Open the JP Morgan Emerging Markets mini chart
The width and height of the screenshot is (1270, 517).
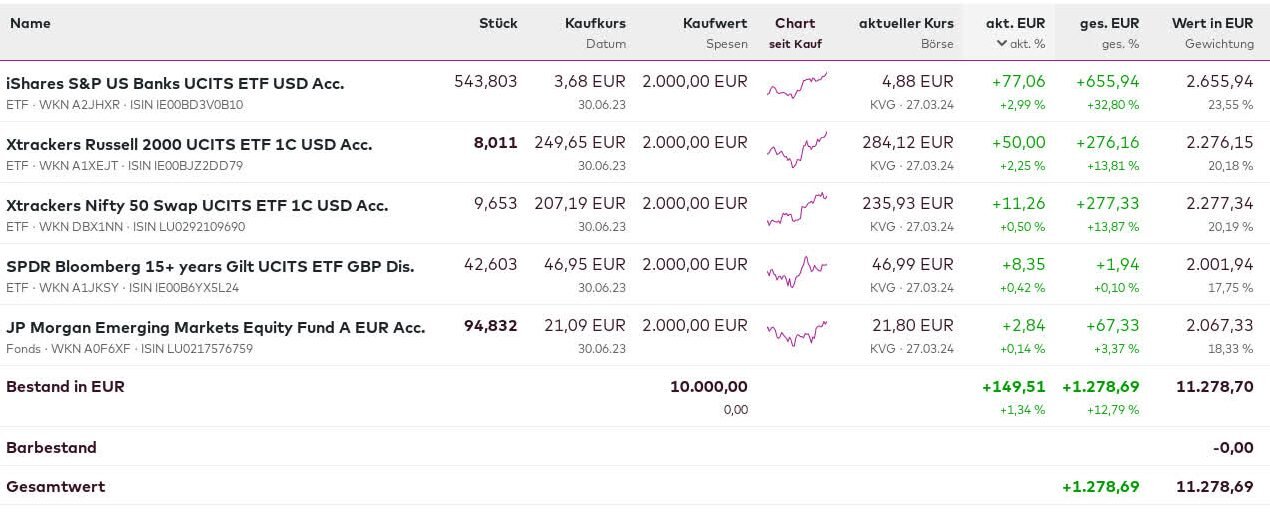(x=797, y=332)
